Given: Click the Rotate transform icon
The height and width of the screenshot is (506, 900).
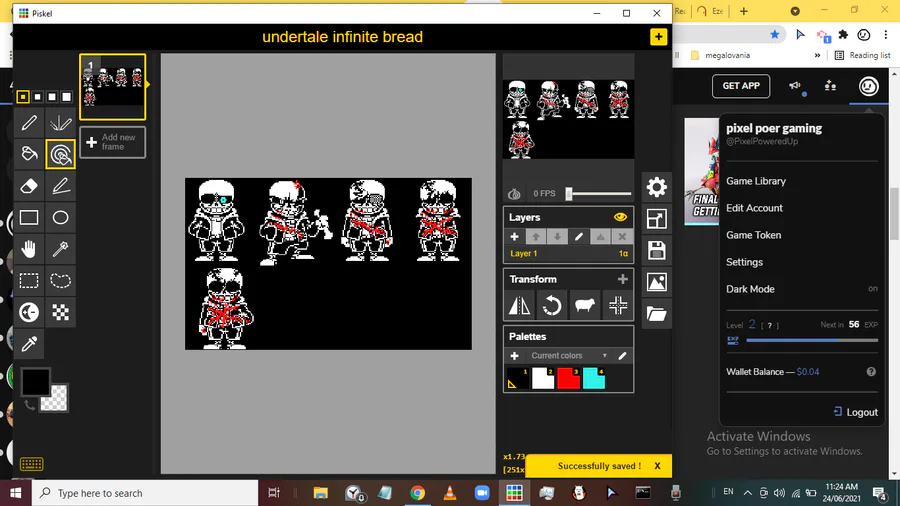Looking at the screenshot, I should click(552, 305).
